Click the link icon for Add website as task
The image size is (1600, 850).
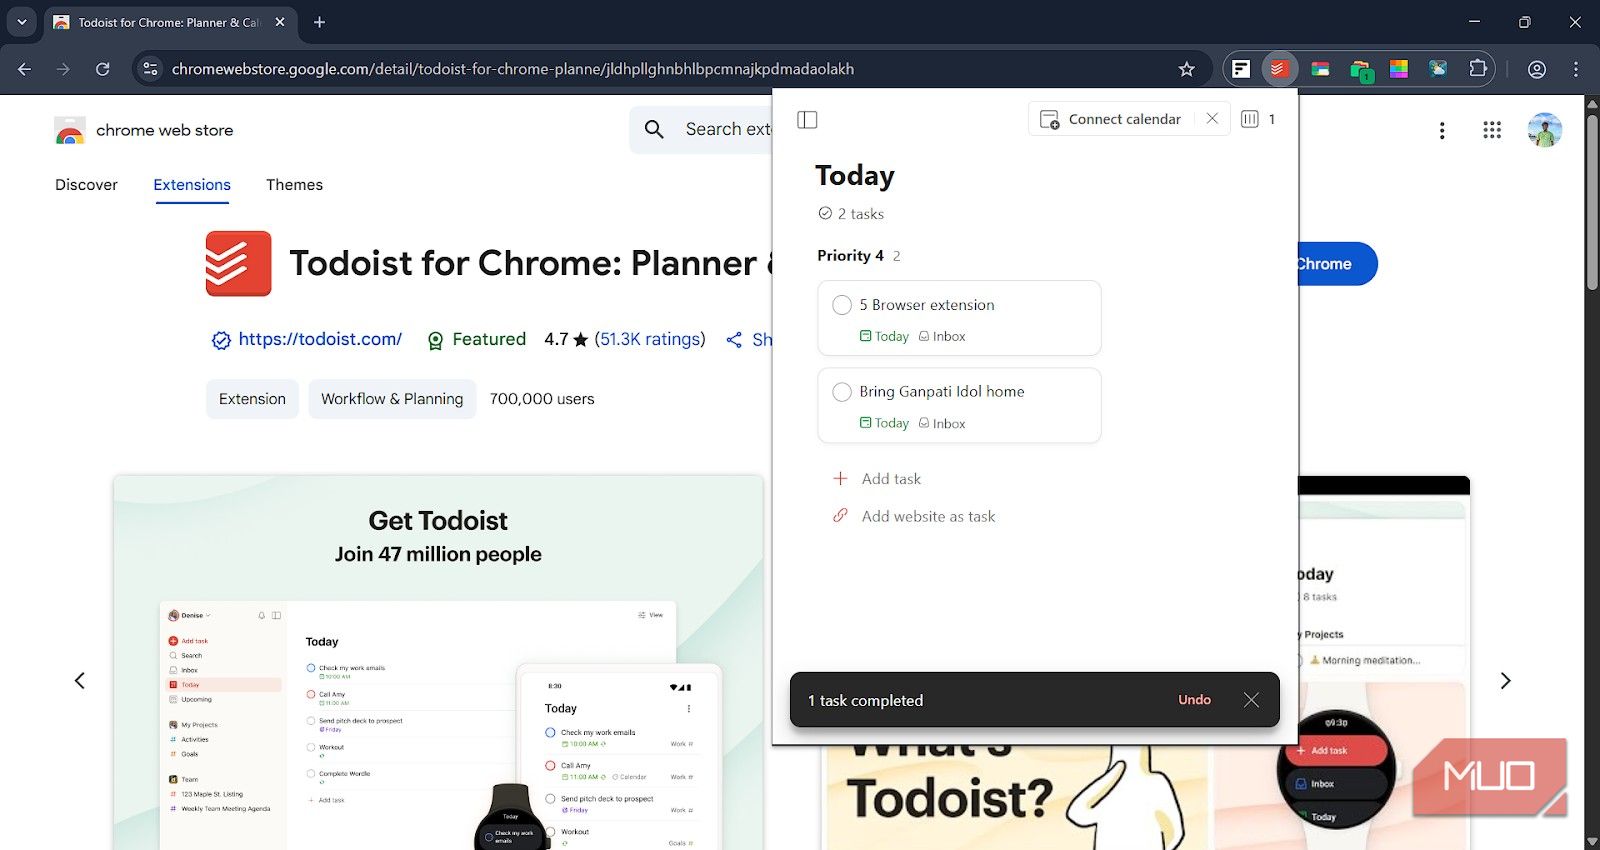tap(840, 516)
